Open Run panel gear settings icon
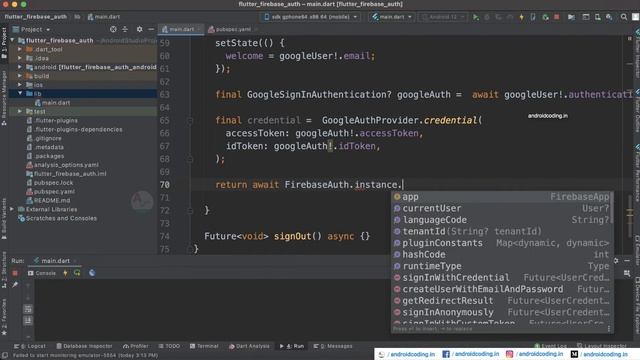 616,260
